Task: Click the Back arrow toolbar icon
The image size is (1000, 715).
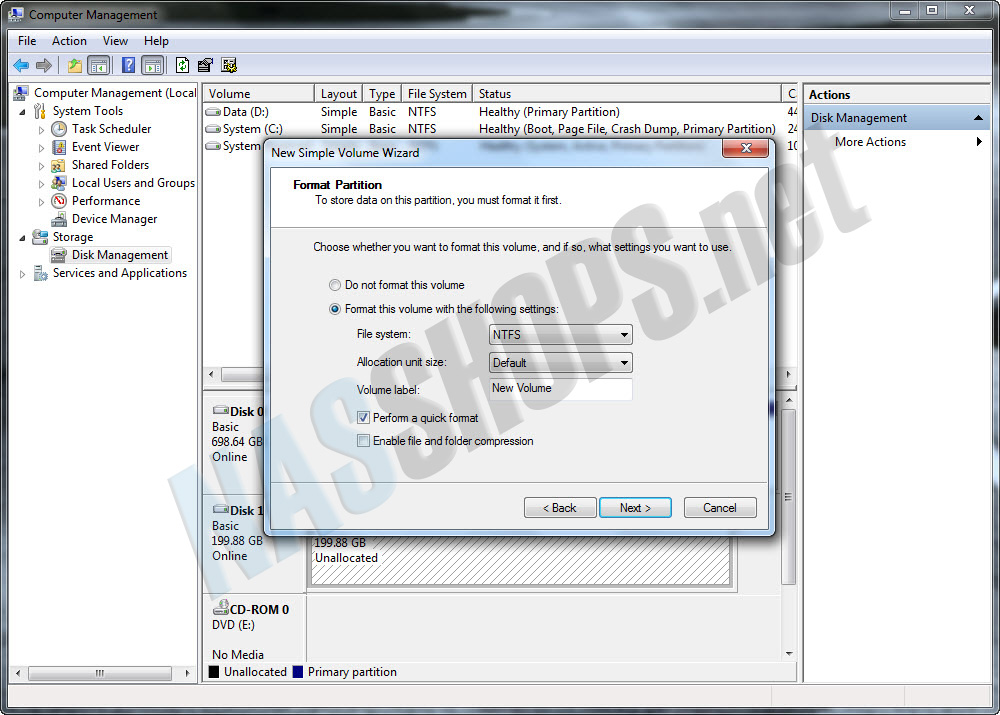Action: (21, 65)
